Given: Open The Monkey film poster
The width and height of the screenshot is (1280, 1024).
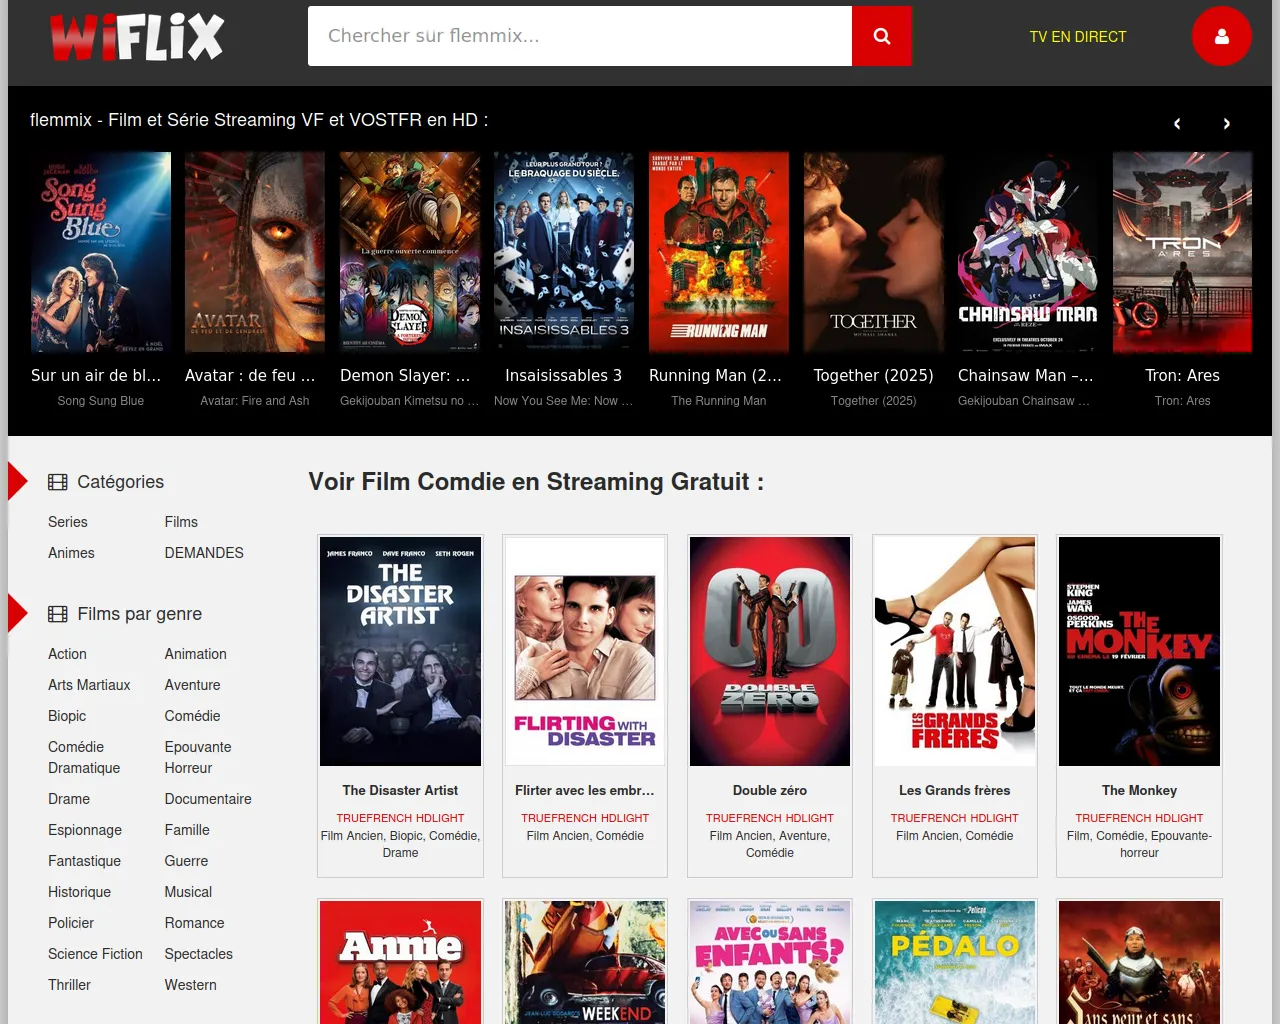Looking at the screenshot, I should (x=1140, y=651).
